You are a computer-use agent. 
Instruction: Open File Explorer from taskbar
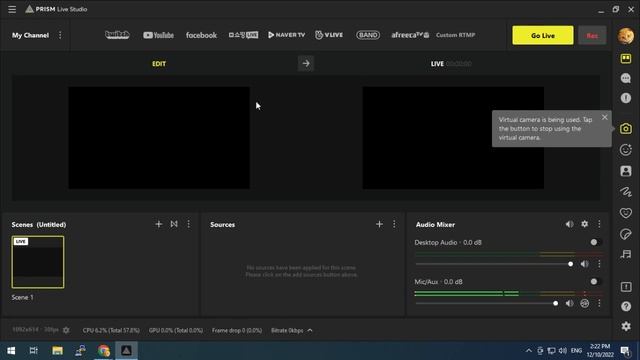tap(57, 351)
